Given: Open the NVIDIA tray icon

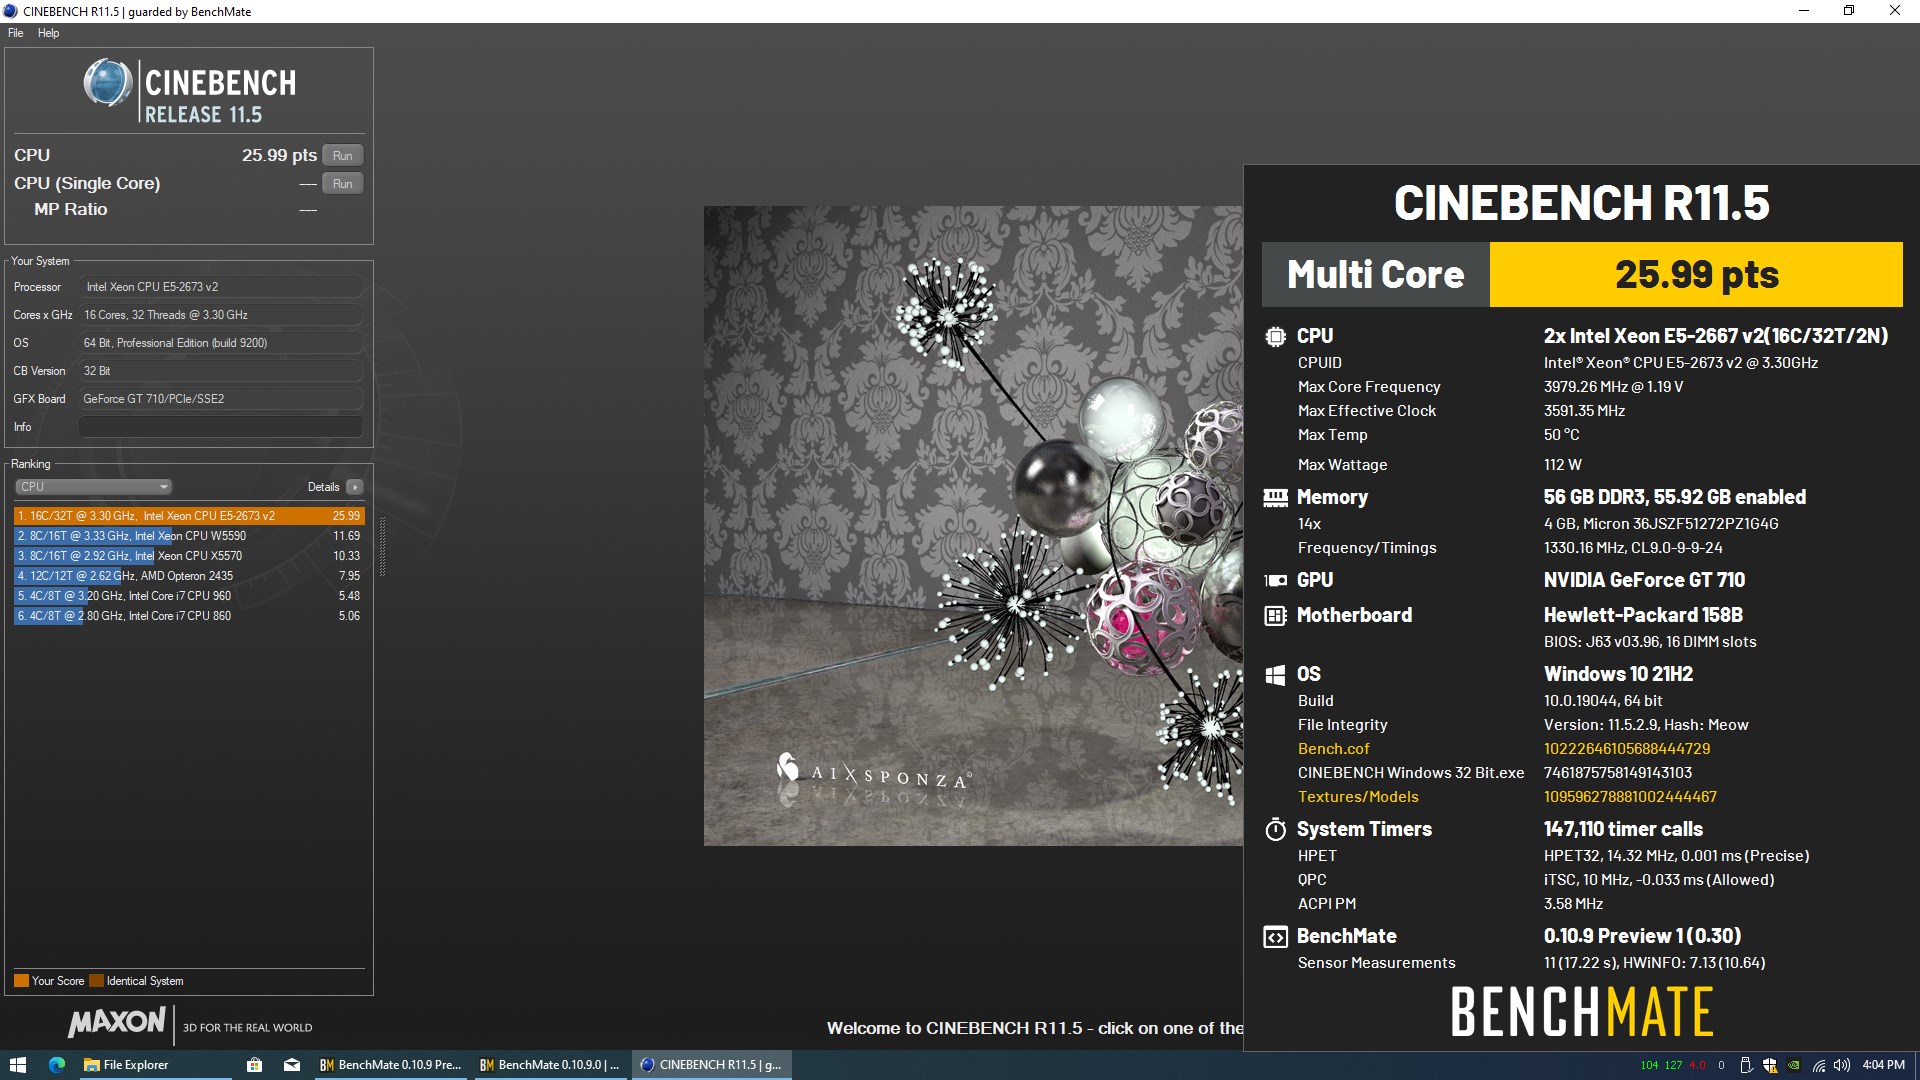Looking at the screenshot, I should click(x=1794, y=1065).
